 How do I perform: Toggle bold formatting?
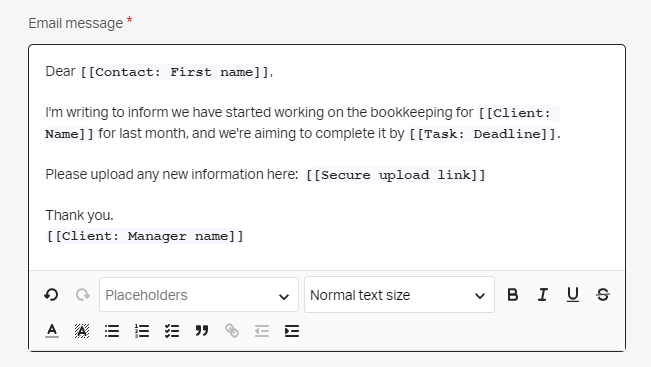[513, 295]
